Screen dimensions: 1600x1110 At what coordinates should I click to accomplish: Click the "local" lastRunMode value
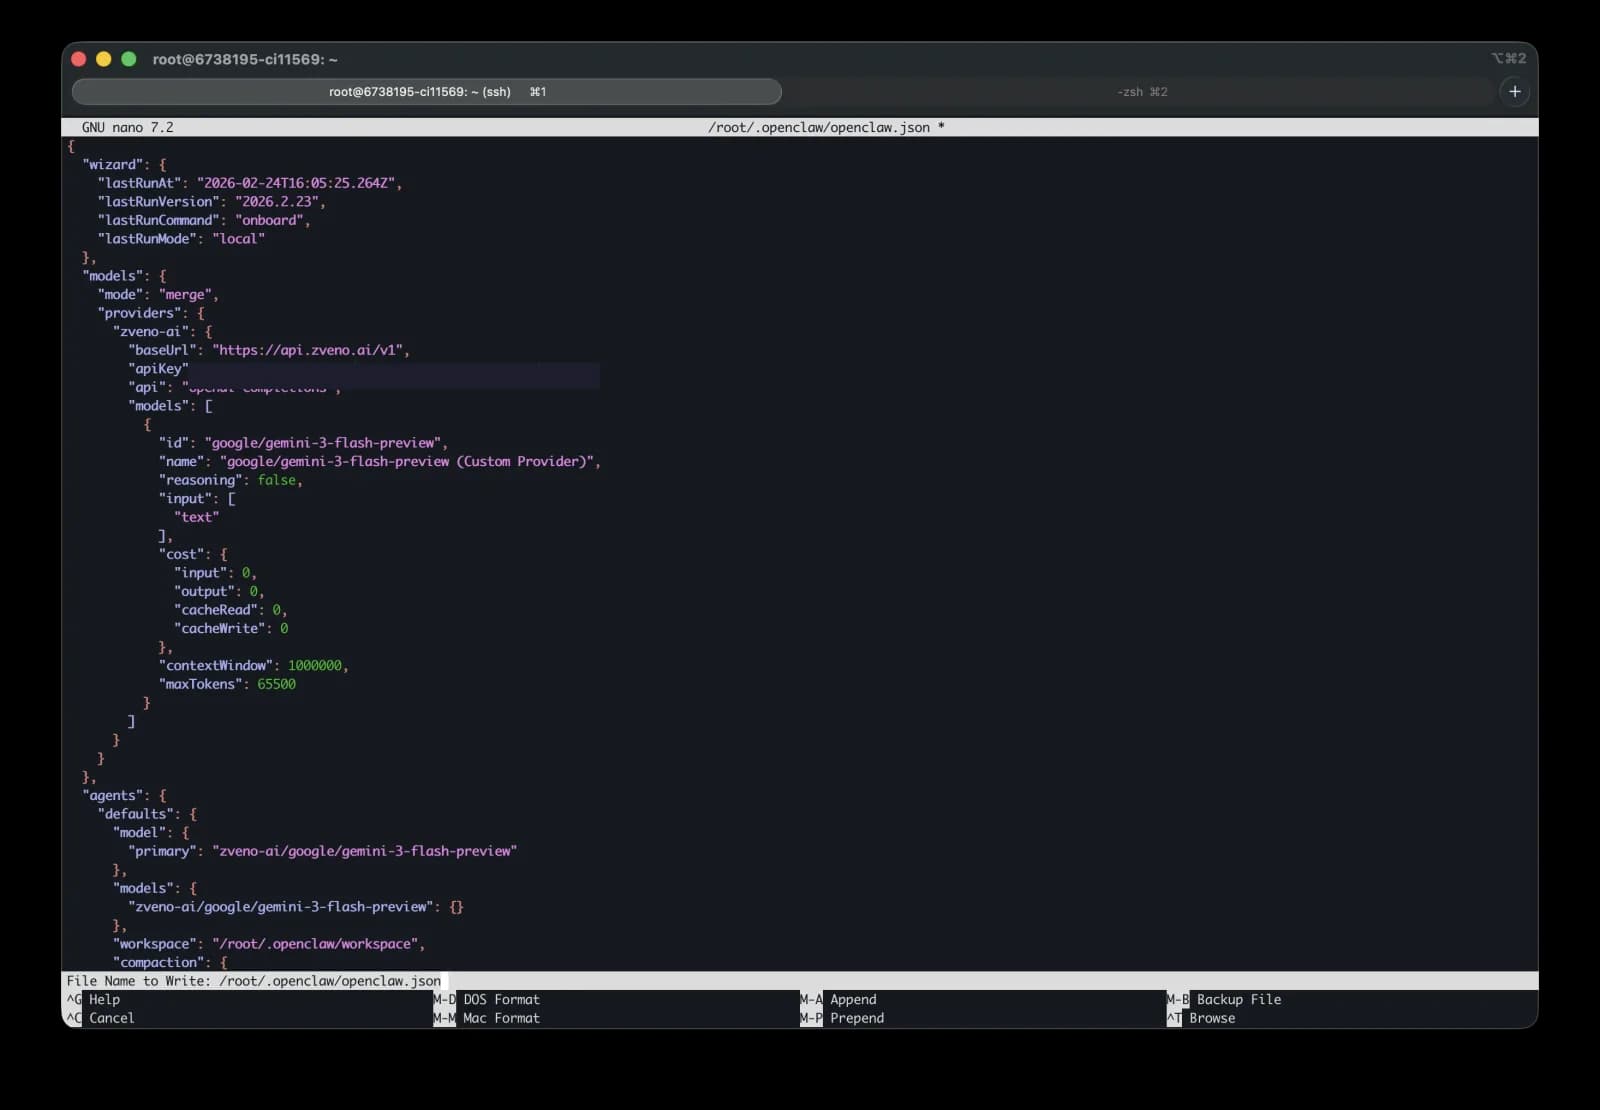[238, 238]
